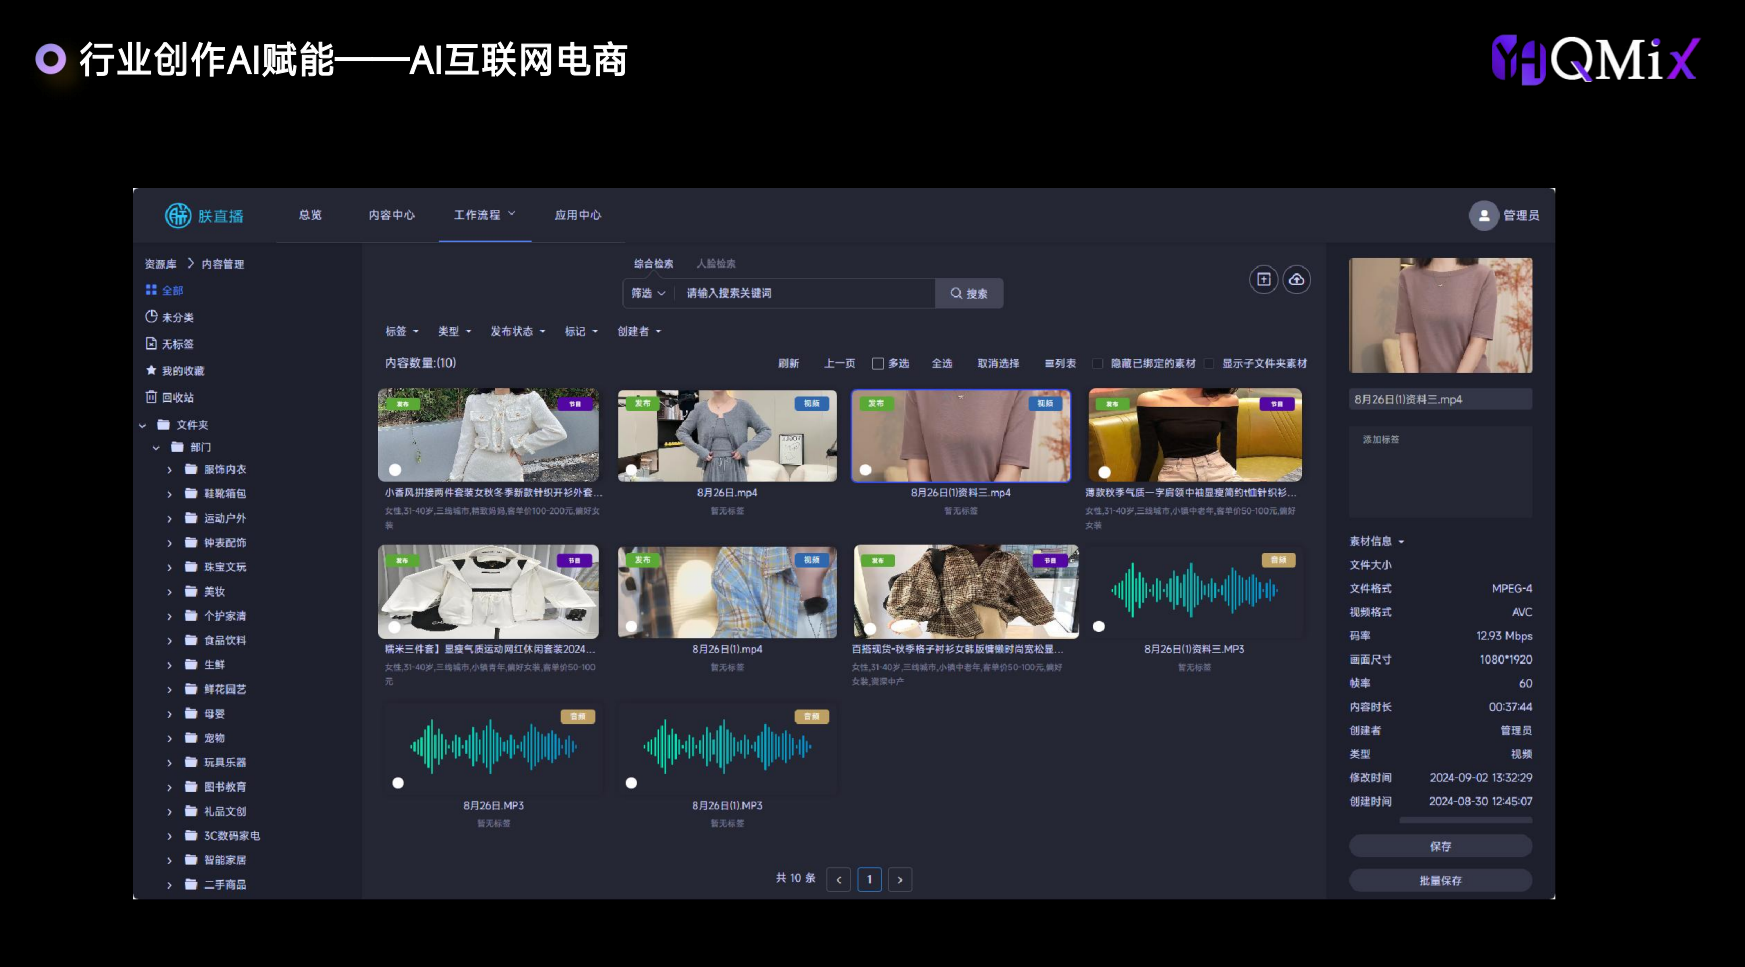Click the 全选 select-all button
This screenshot has height=967, width=1745.
click(942, 364)
